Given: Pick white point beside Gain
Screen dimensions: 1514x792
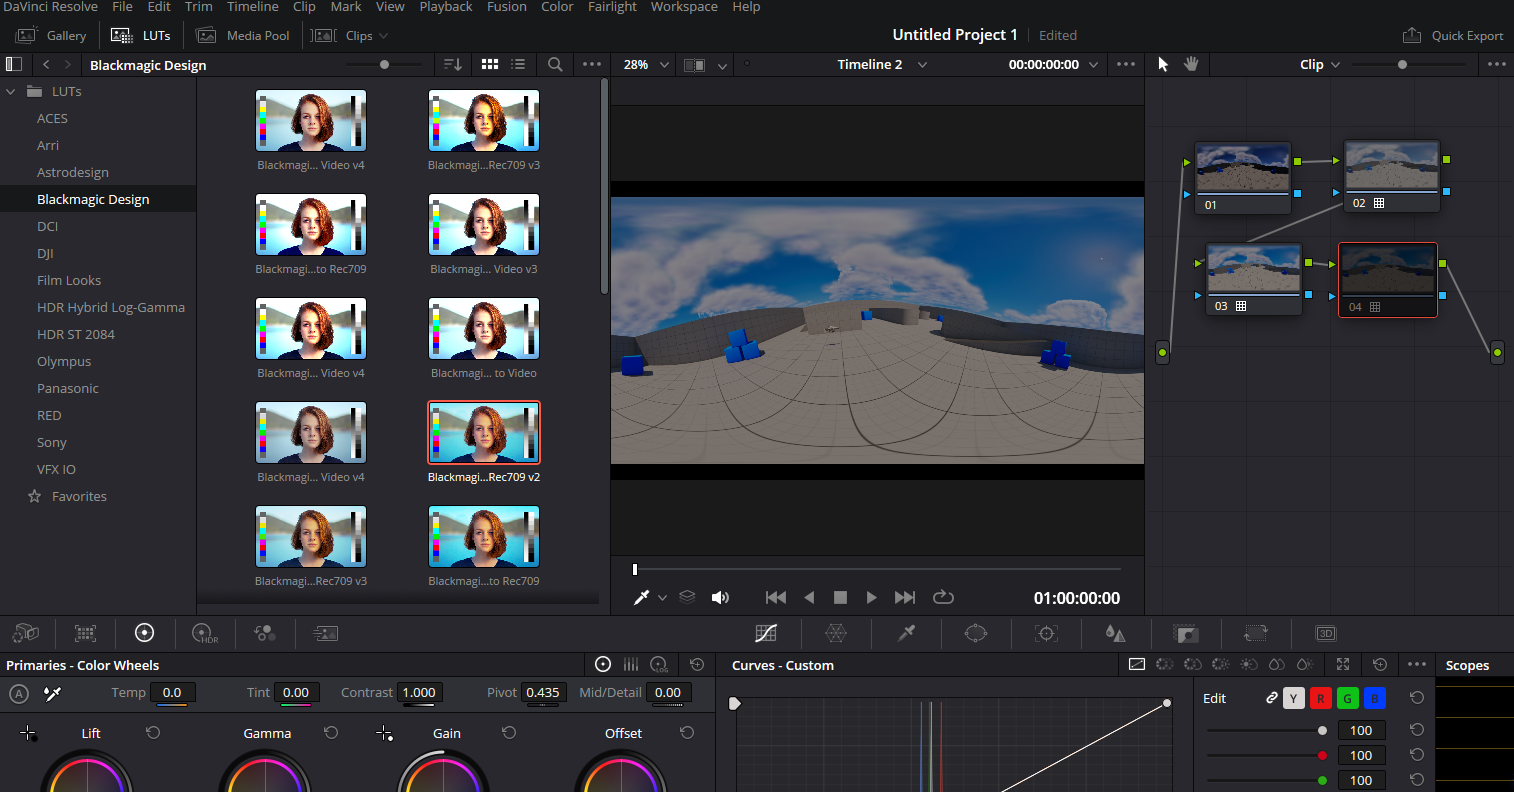Looking at the screenshot, I should pyautogui.click(x=384, y=734).
